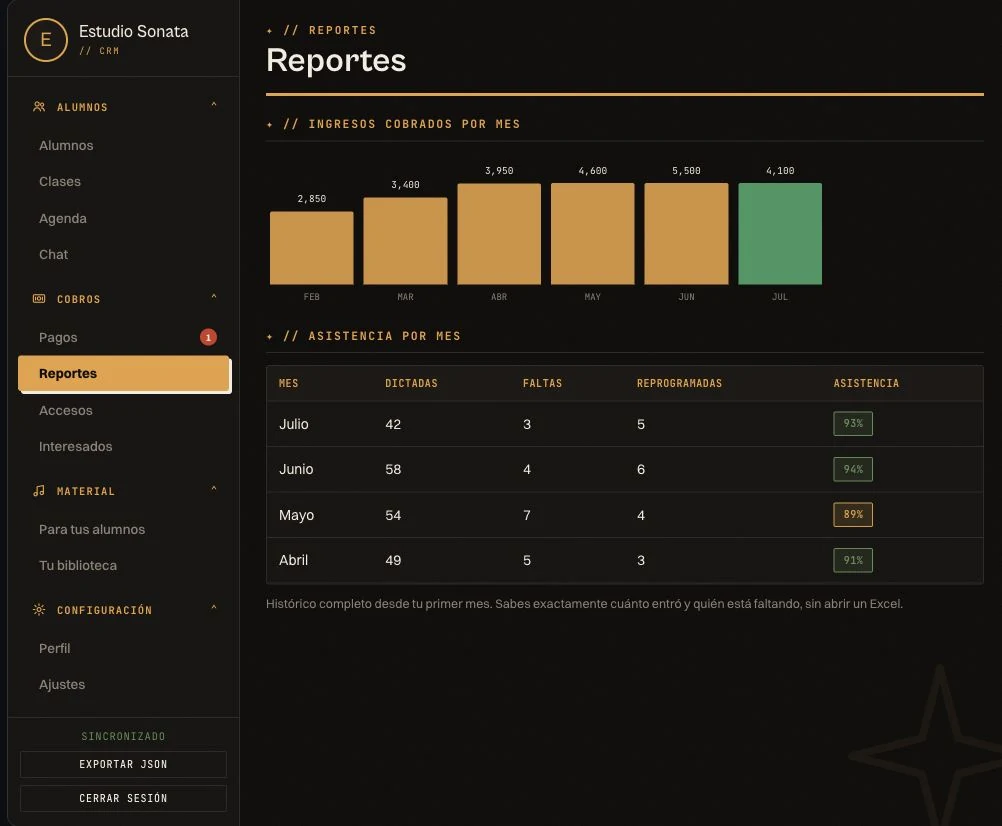Click the Julio row month name
This screenshot has width=1002, height=826.
coord(294,424)
